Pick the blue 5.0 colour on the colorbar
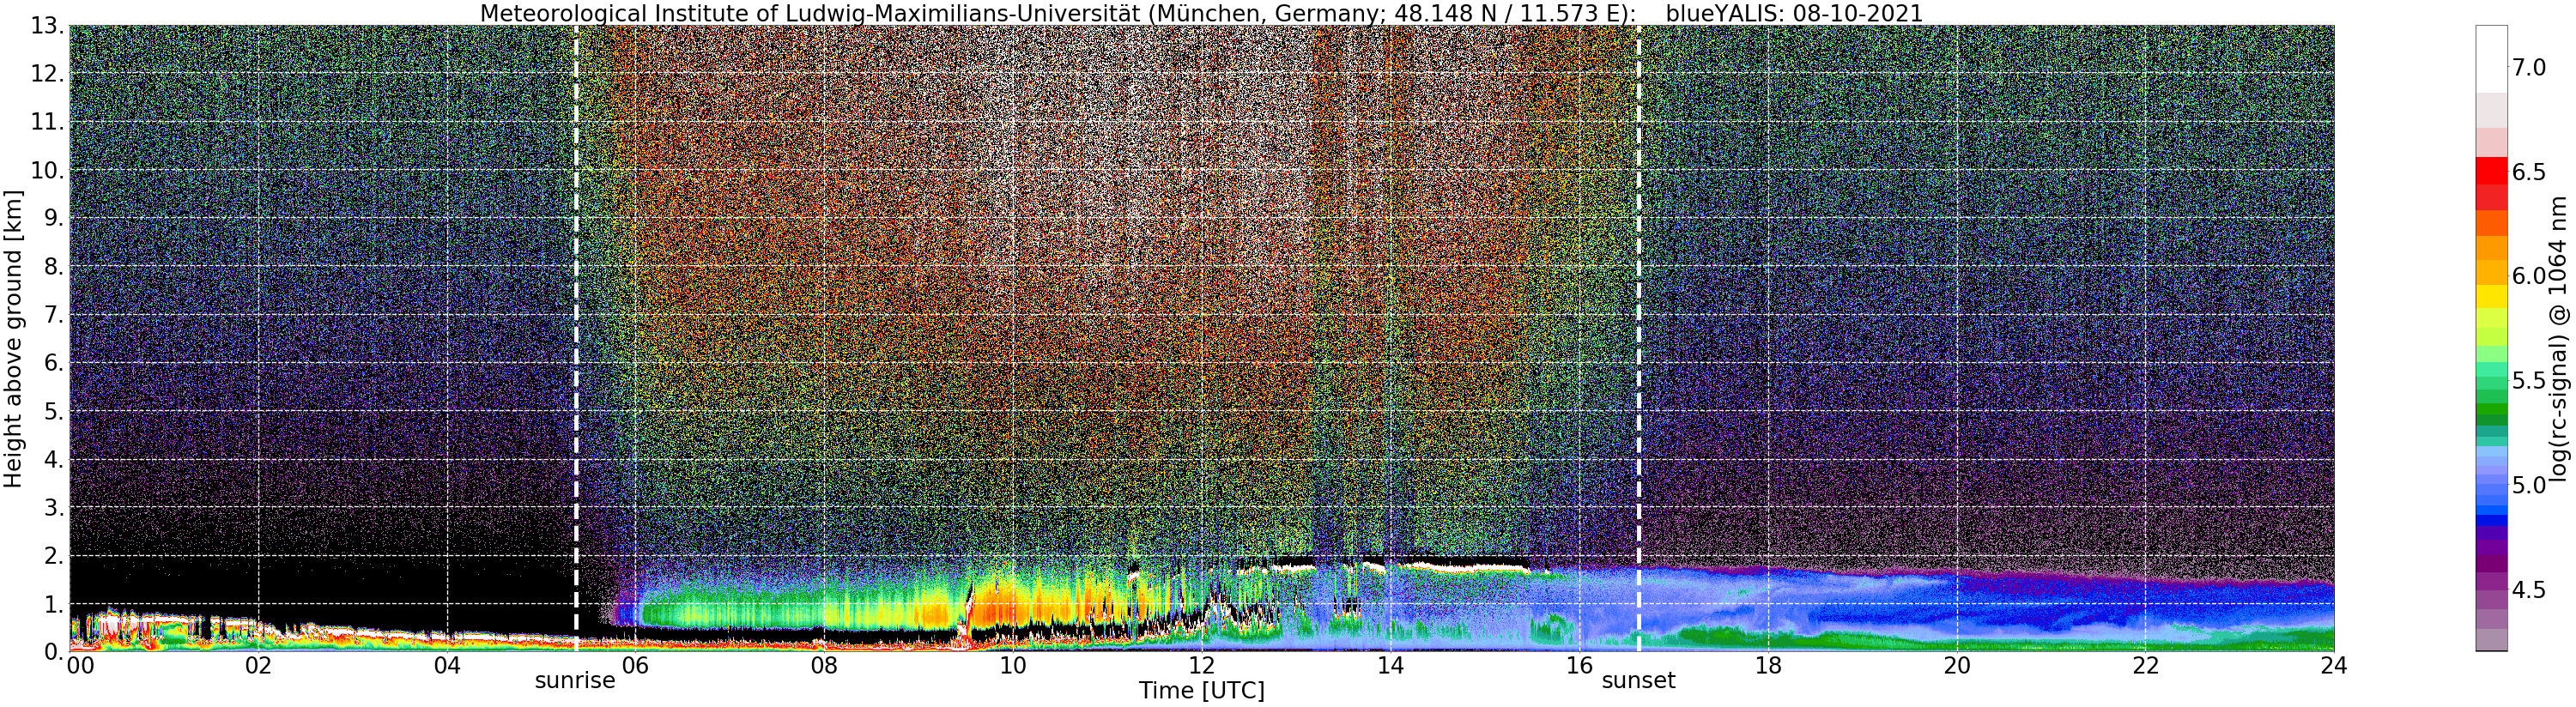Viewport: 2576px width, 707px height. tap(2491, 485)
